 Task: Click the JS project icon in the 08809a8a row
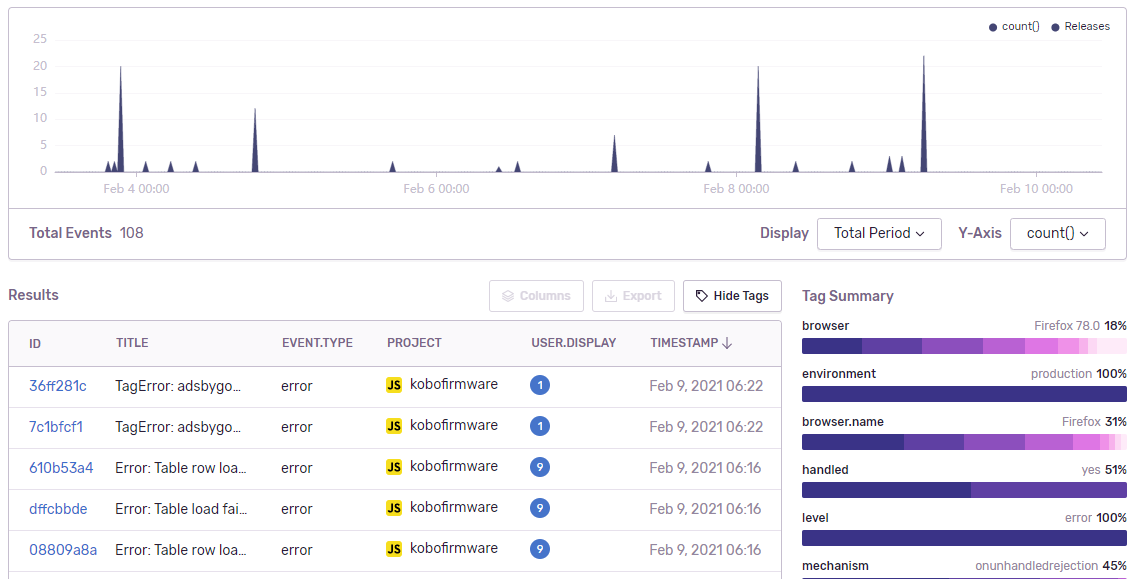394,549
